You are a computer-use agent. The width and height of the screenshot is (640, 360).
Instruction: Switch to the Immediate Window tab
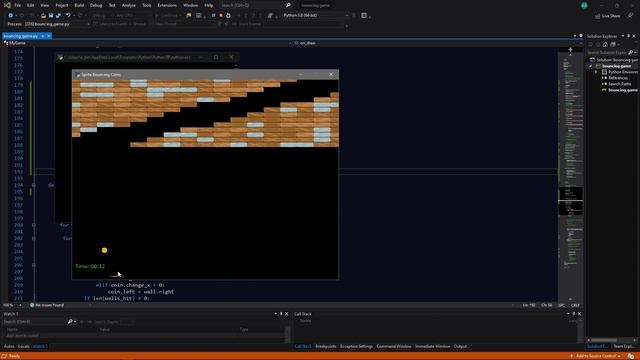click(x=432, y=347)
